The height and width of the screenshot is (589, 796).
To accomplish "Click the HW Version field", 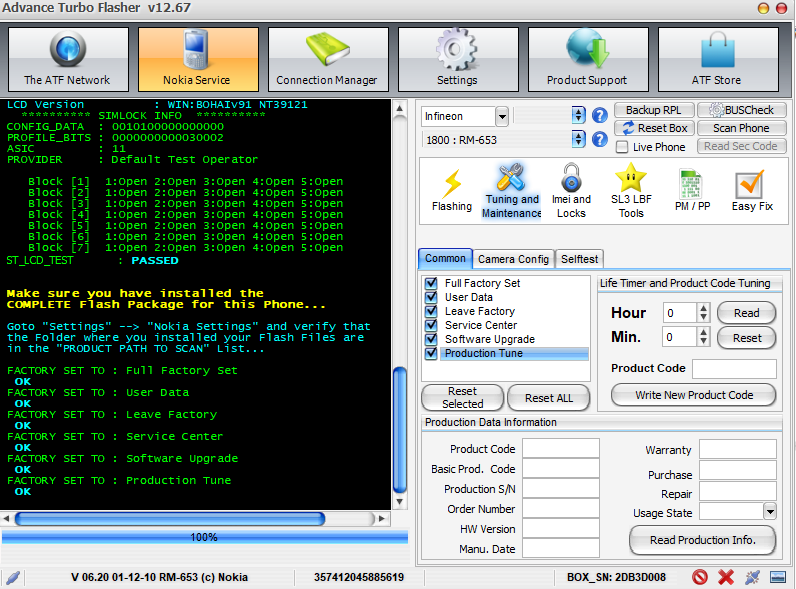I will point(561,529).
